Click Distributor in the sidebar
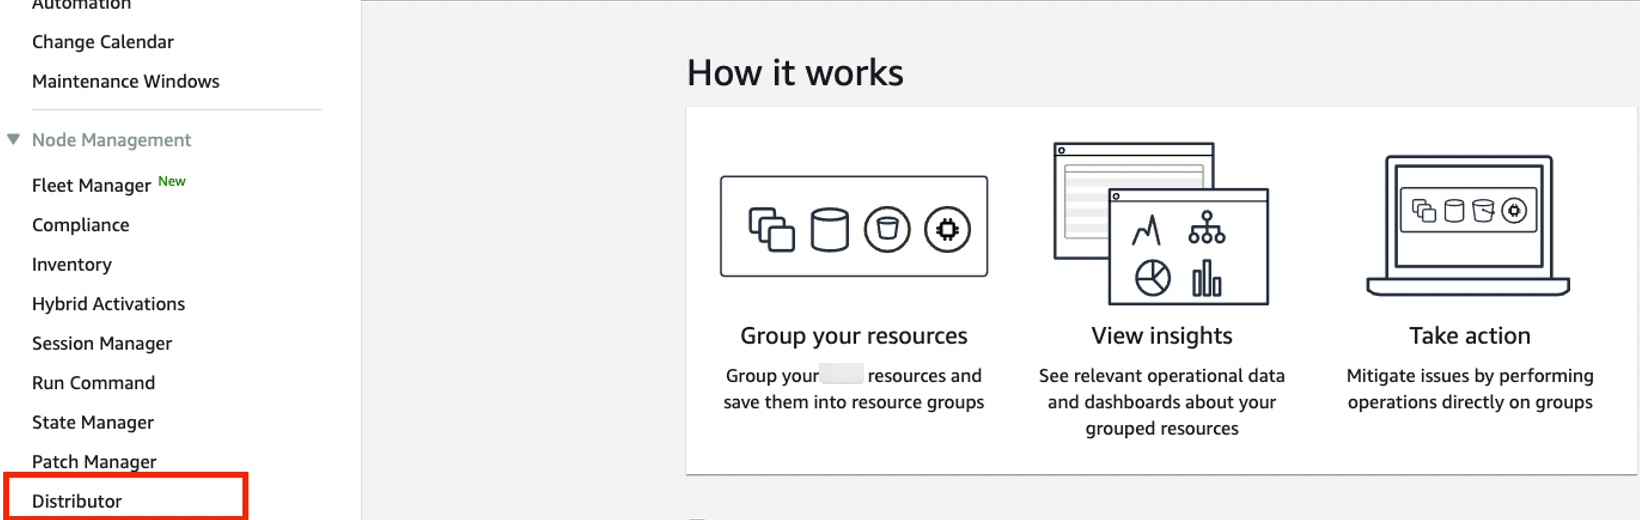The height and width of the screenshot is (520, 1640). [x=77, y=501]
